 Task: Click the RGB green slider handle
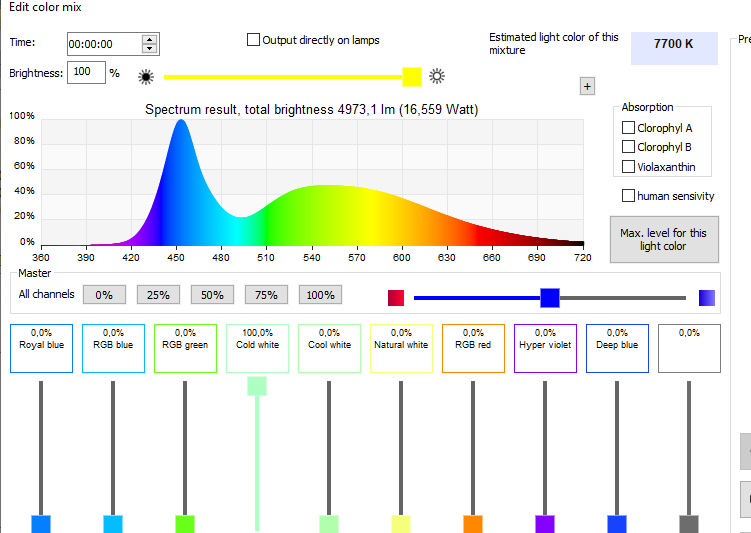click(185, 524)
